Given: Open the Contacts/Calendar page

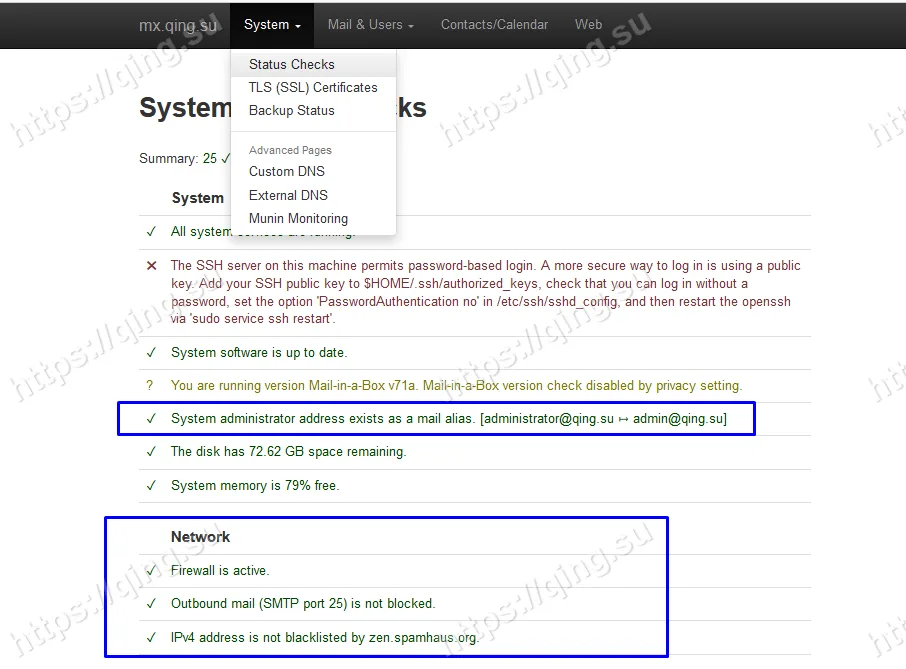Looking at the screenshot, I should pyautogui.click(x=494, y=25).
